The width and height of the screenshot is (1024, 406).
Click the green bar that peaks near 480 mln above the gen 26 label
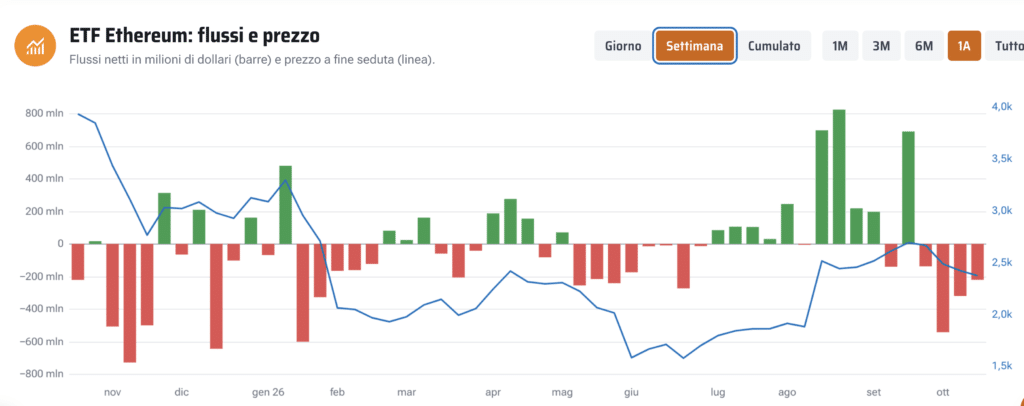[285, 205]
